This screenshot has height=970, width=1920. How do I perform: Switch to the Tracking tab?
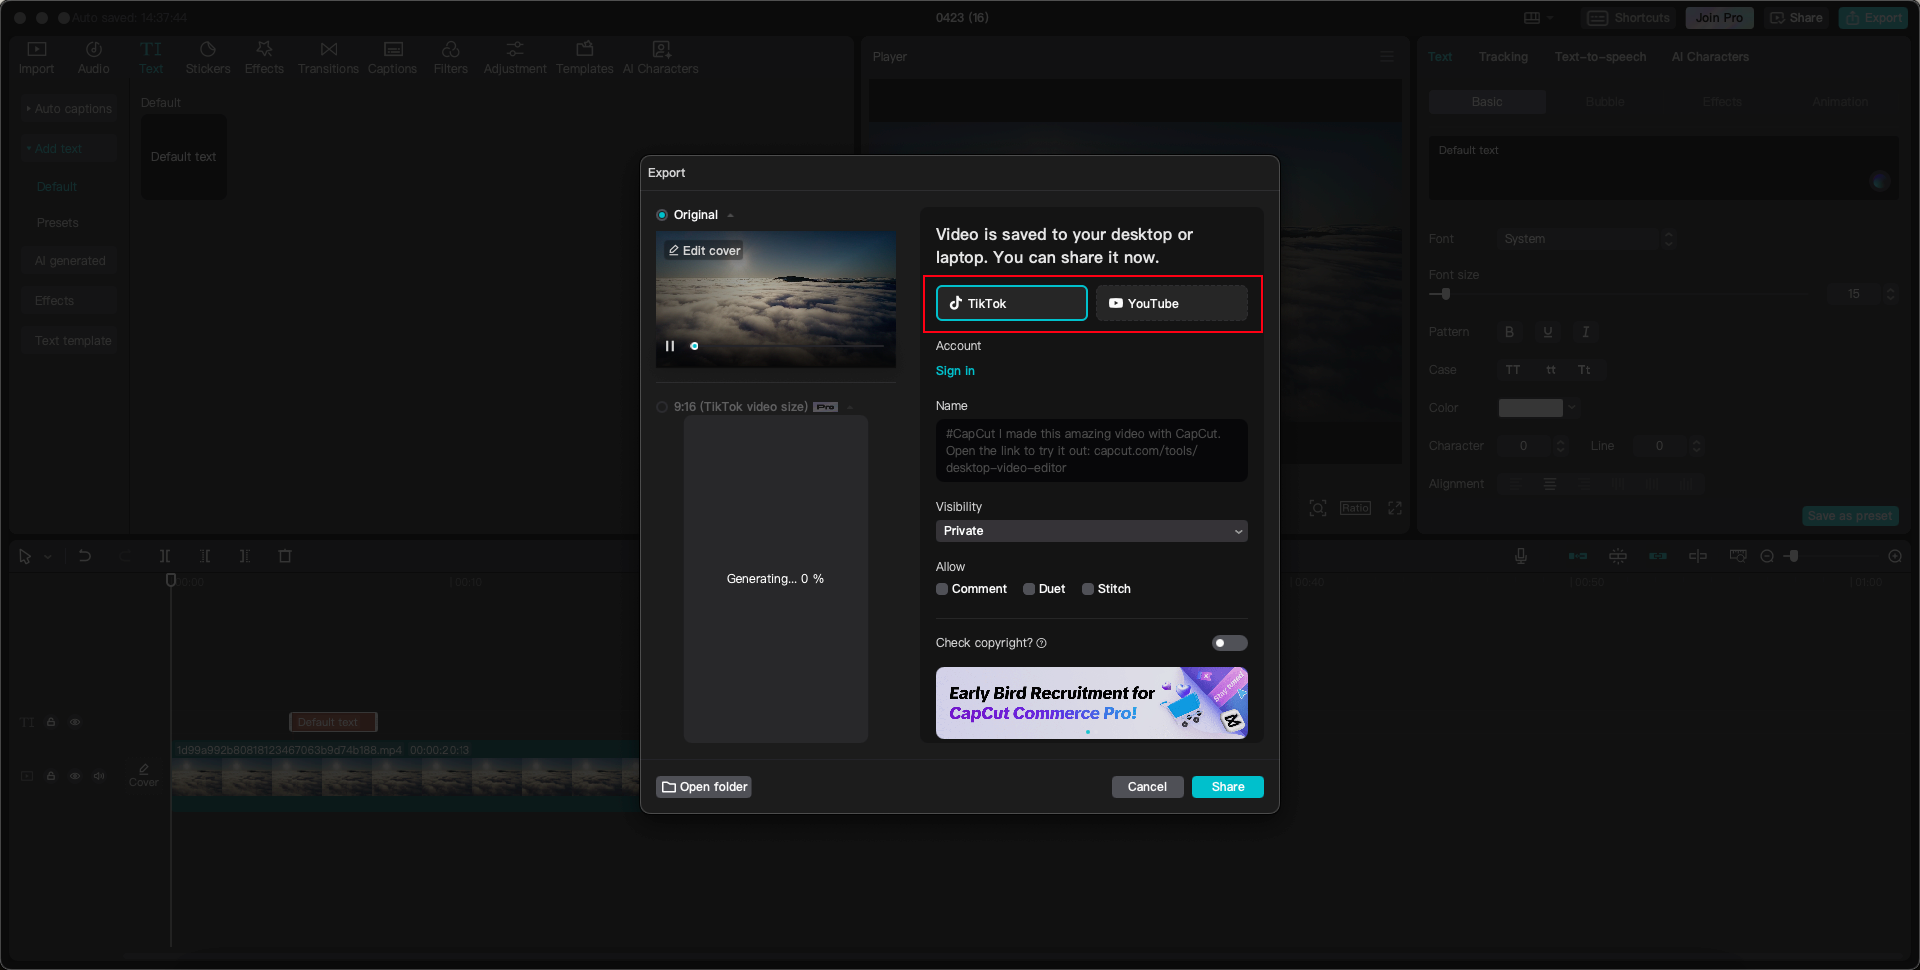coord(1503,57)
